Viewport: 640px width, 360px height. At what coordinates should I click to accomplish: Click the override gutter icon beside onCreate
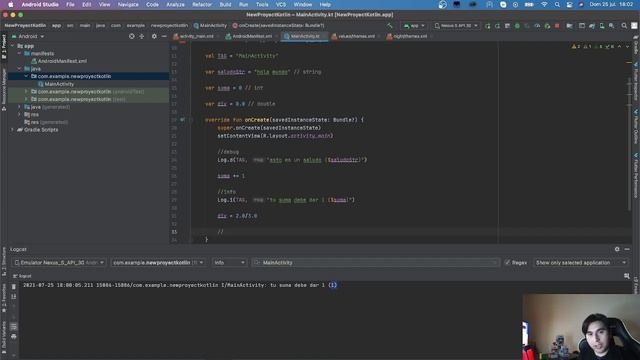pyautogui.click(x=182, y=120)
